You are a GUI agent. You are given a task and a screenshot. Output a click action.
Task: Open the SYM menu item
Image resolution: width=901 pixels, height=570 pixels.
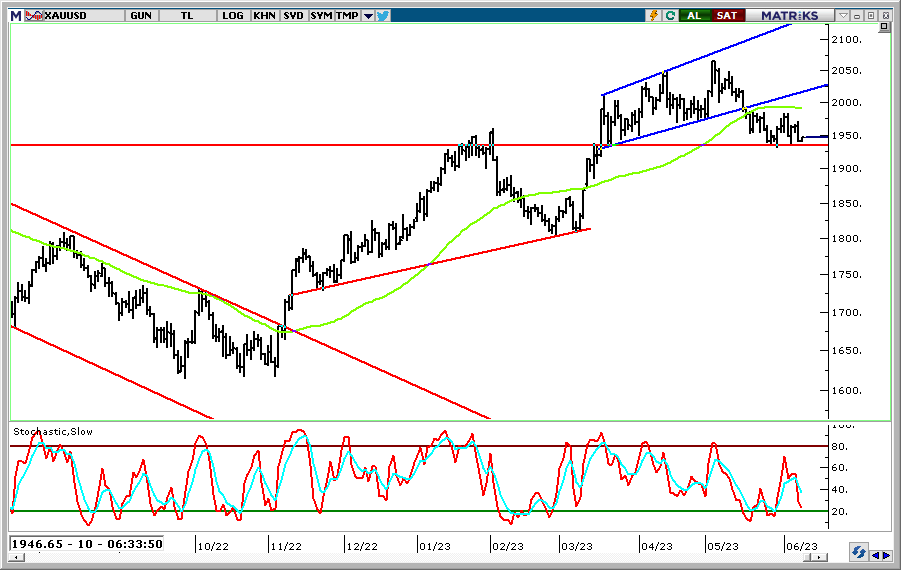point(321,15)
